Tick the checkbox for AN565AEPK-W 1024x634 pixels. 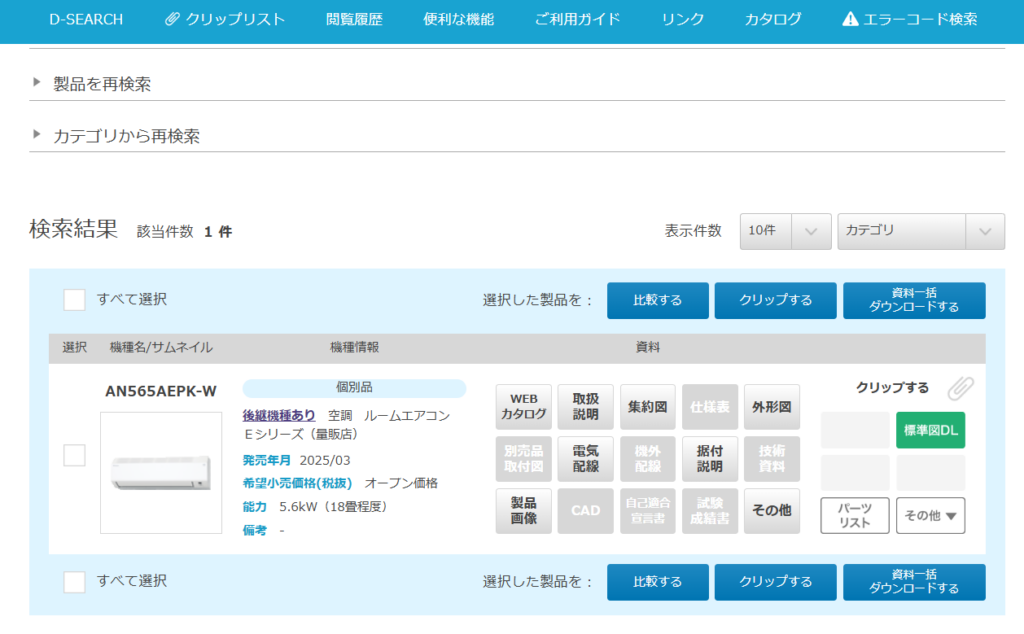click(74, 455)
